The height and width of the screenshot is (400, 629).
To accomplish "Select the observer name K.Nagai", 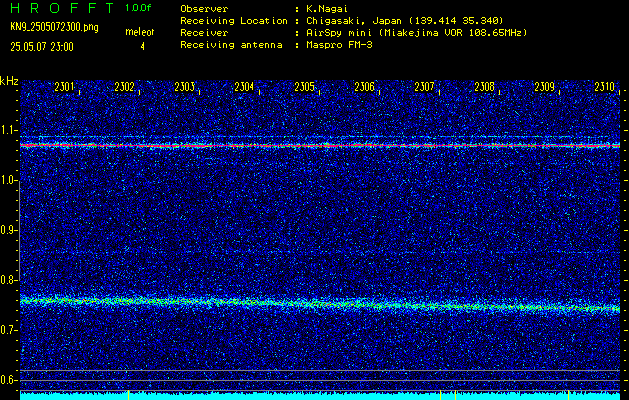I will coord(326,9).
